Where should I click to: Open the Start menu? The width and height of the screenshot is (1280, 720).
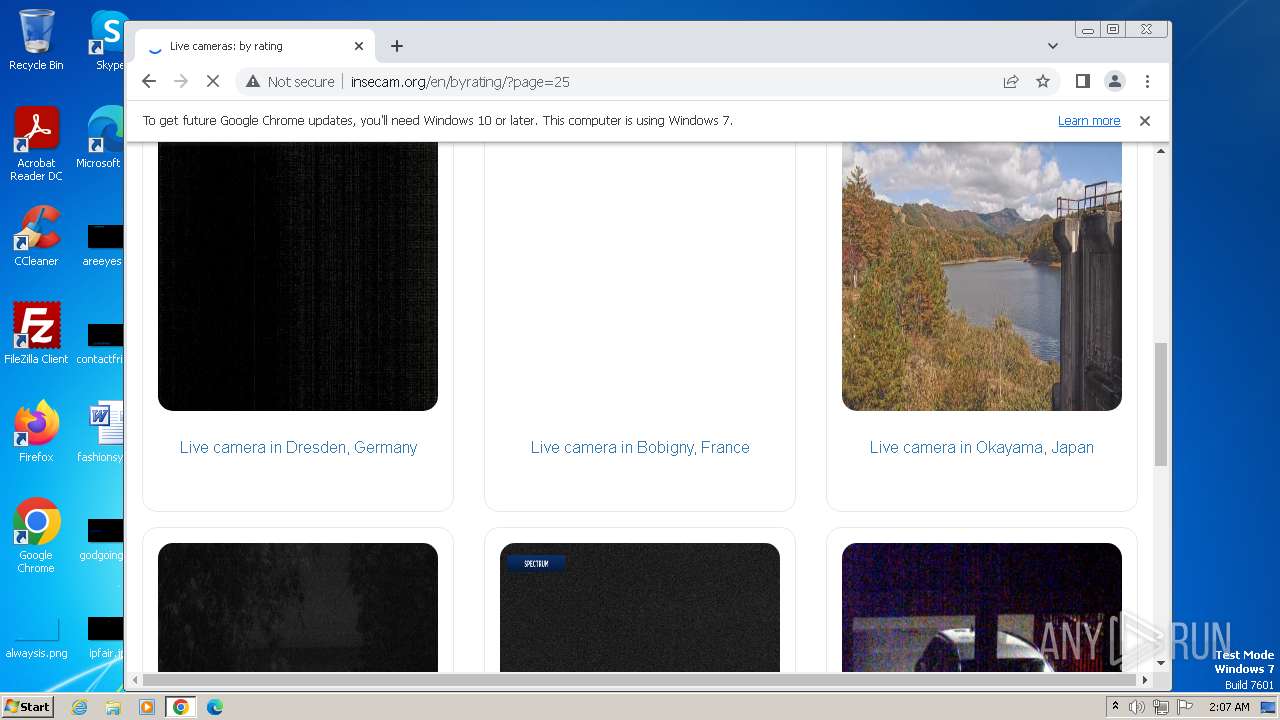point(27,707)
